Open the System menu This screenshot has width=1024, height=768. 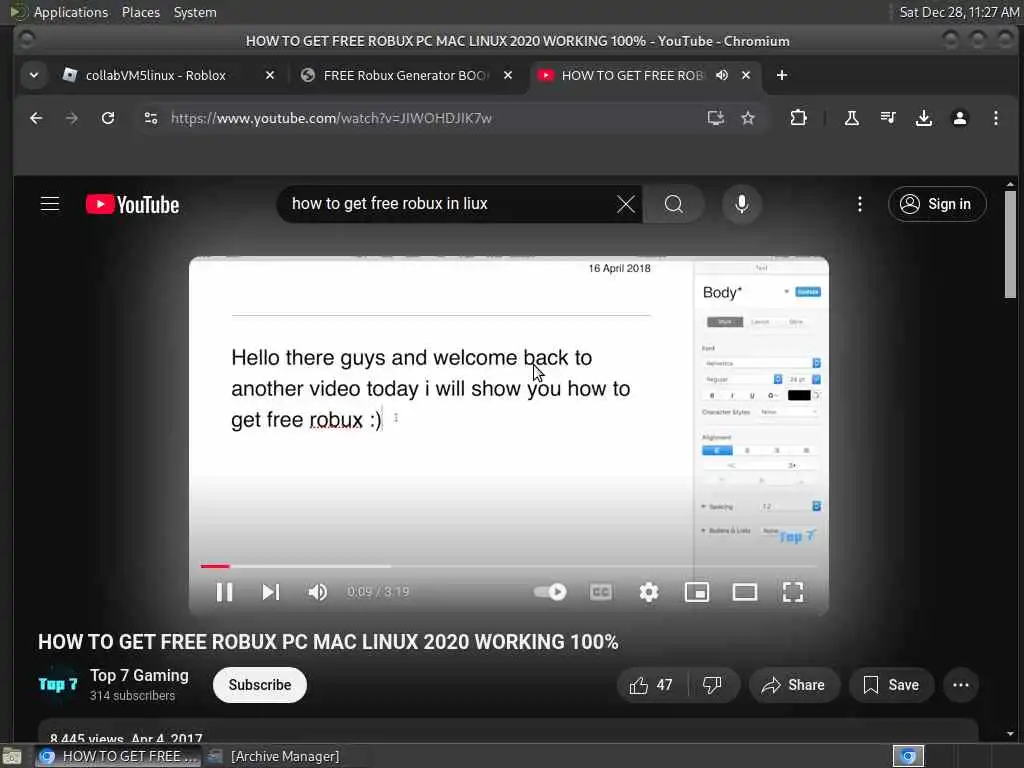[x=195, y=12]
